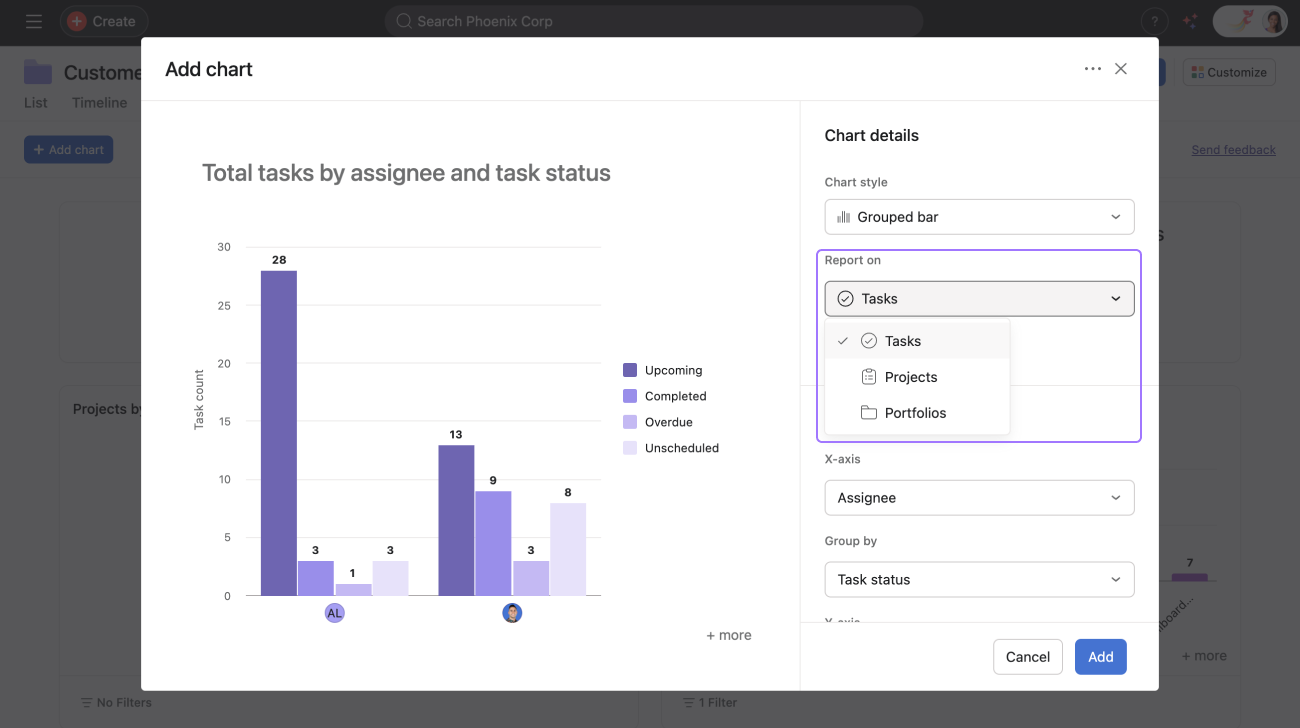Screen dimensions: 1300x728
Task: Open the user profile avatar in top bar
Action: pos(1273,21)
